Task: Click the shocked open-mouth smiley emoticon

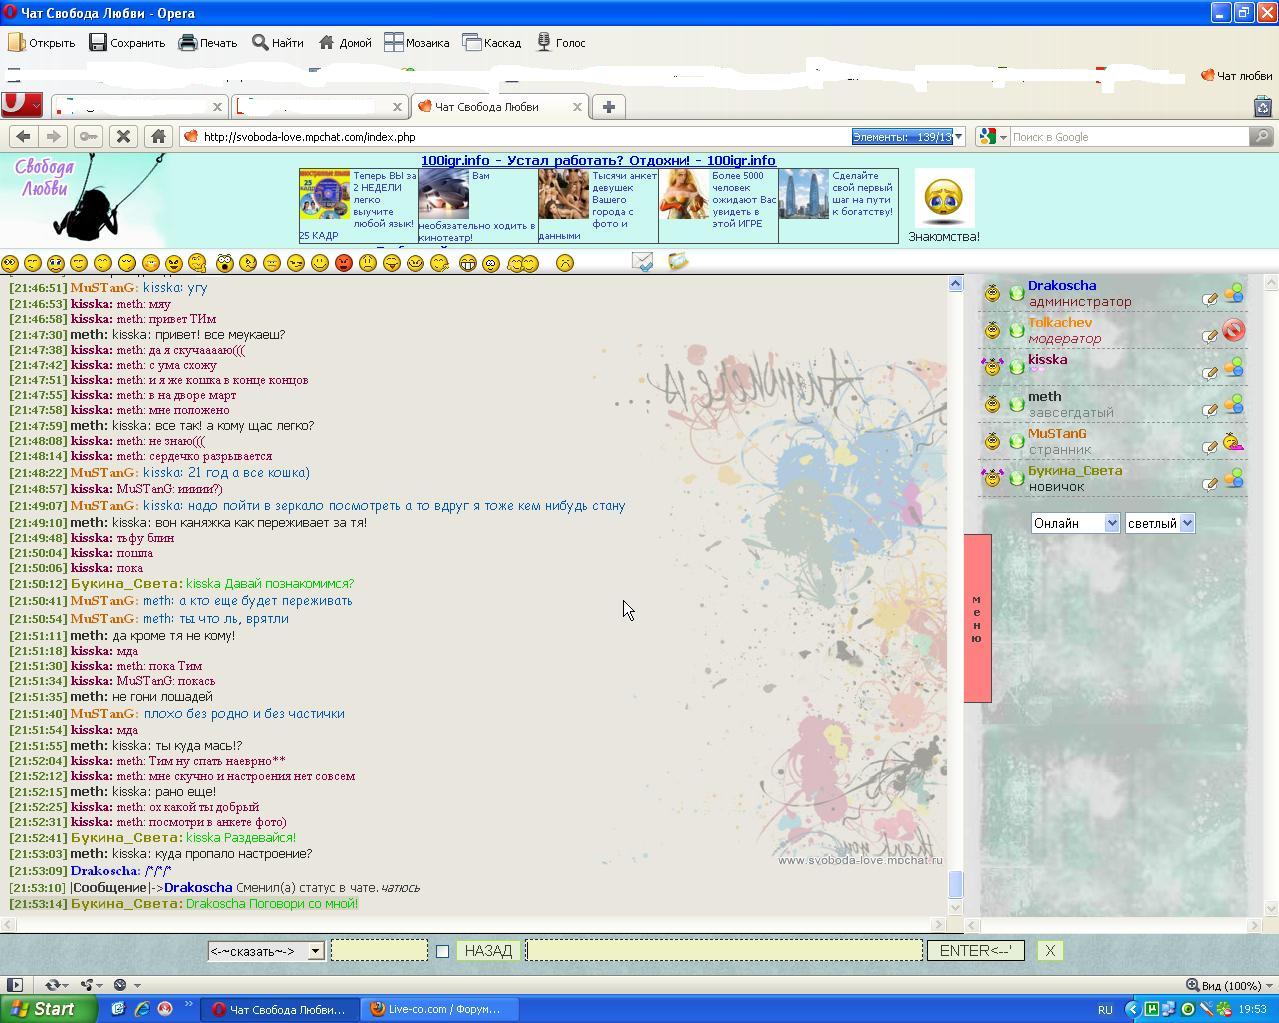Action: pos(224,263)
